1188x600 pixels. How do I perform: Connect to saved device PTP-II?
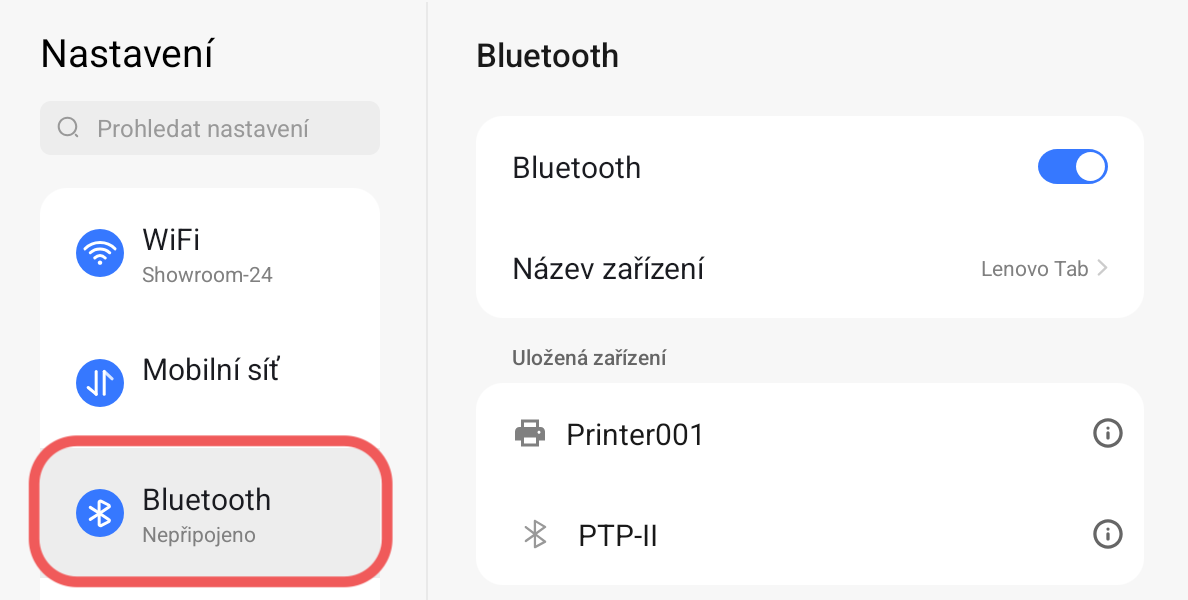[x=617, y=536]
